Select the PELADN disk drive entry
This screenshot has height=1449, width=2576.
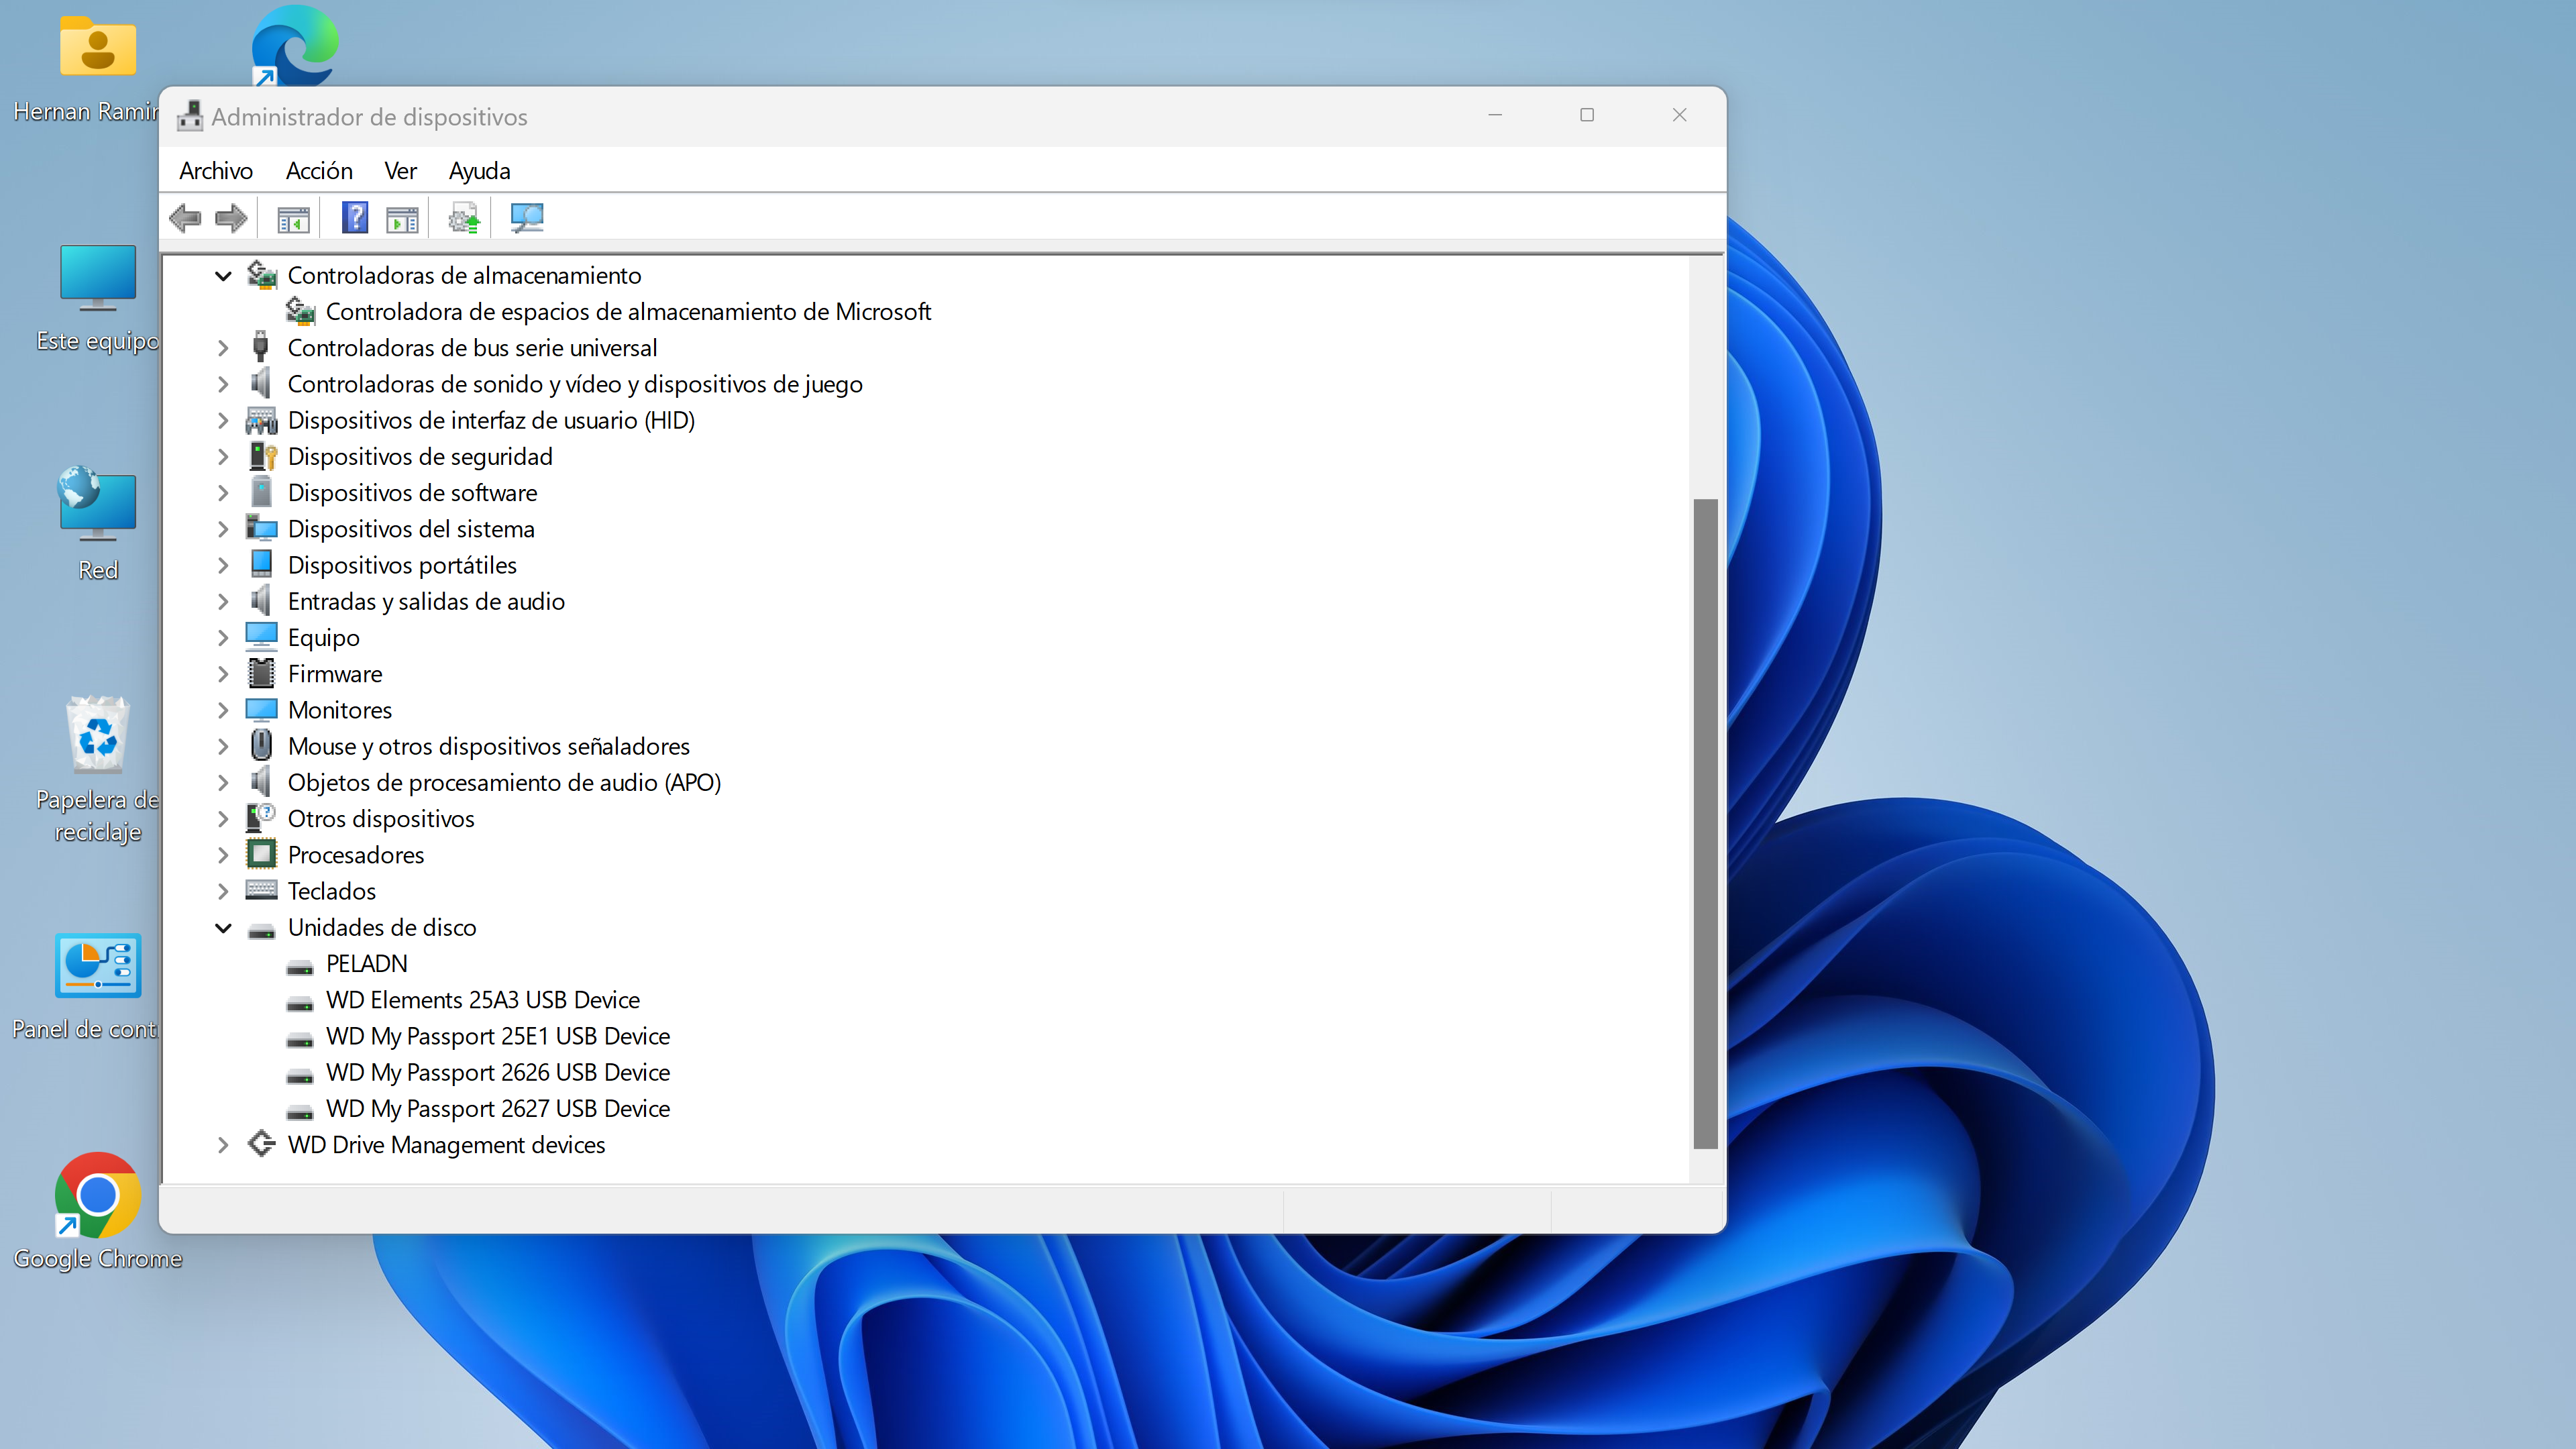(367, 963)
